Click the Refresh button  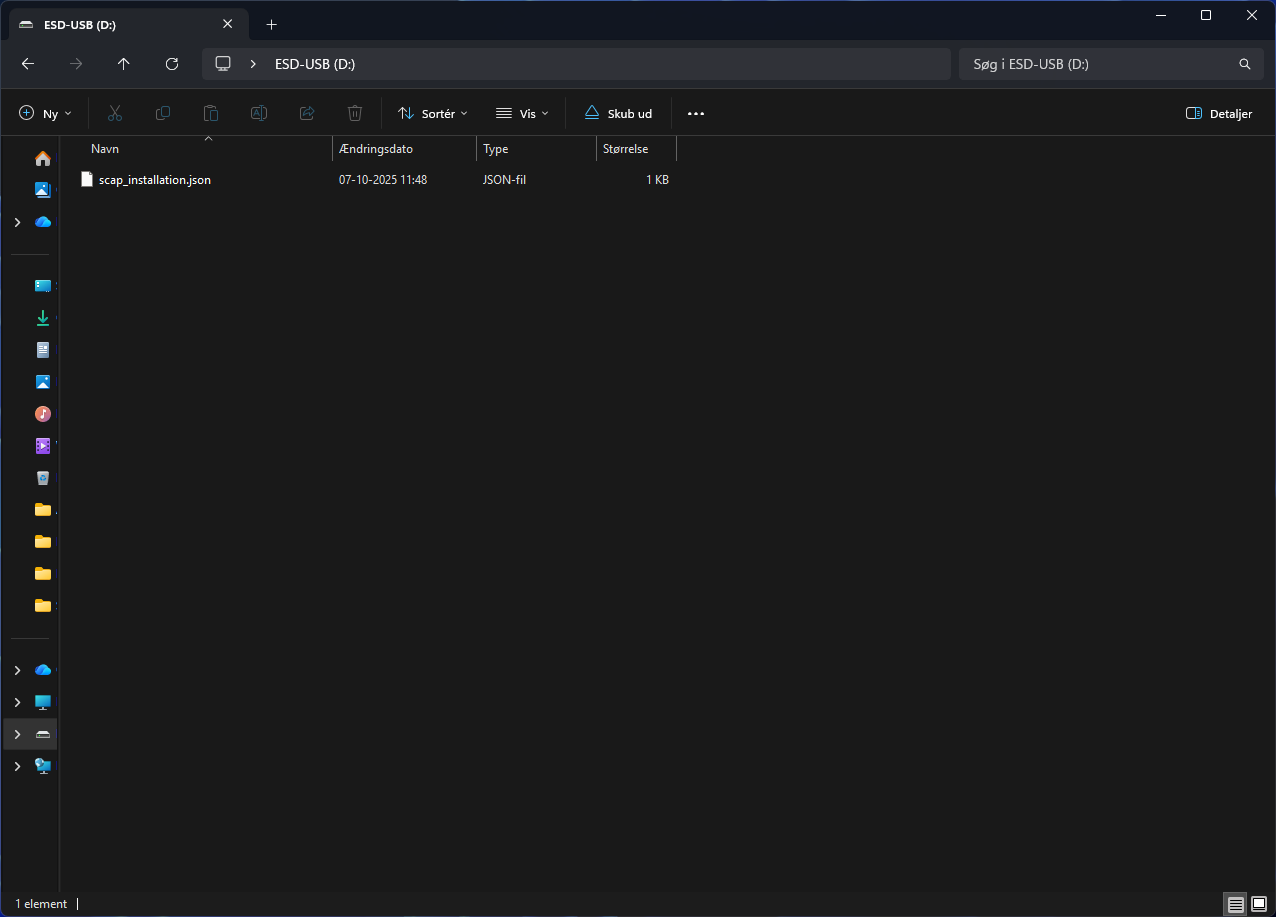click(172, 64)
